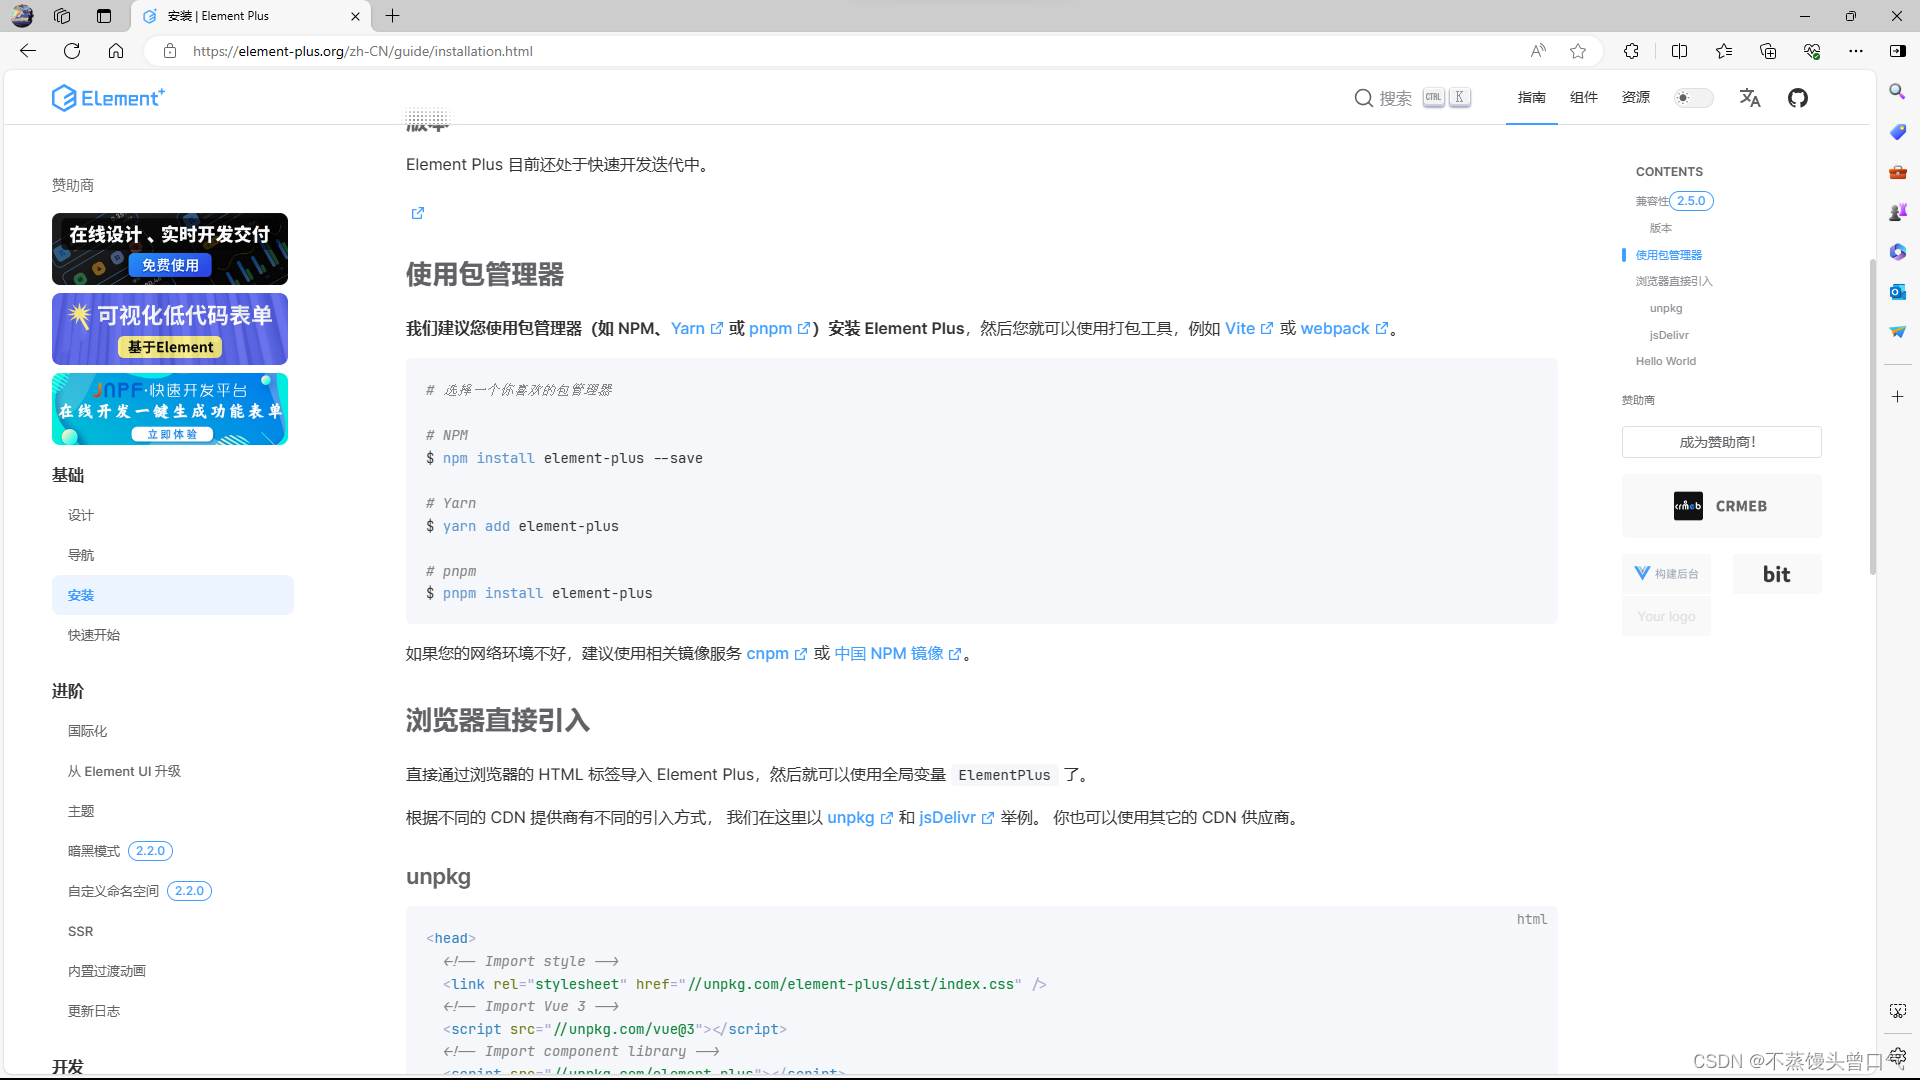Click the Yarn link

(x=696, y=328)
